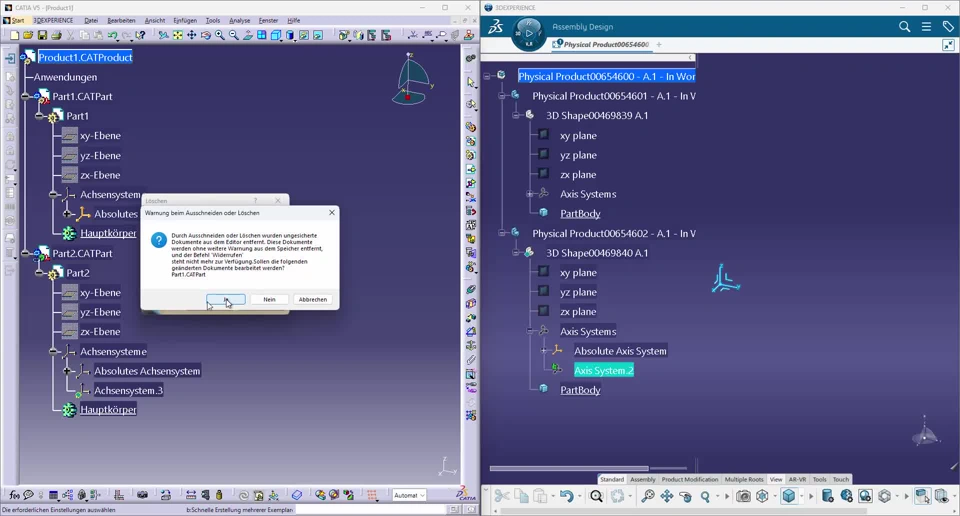Collapse Physical Product00654600 root node

point(487,77)
